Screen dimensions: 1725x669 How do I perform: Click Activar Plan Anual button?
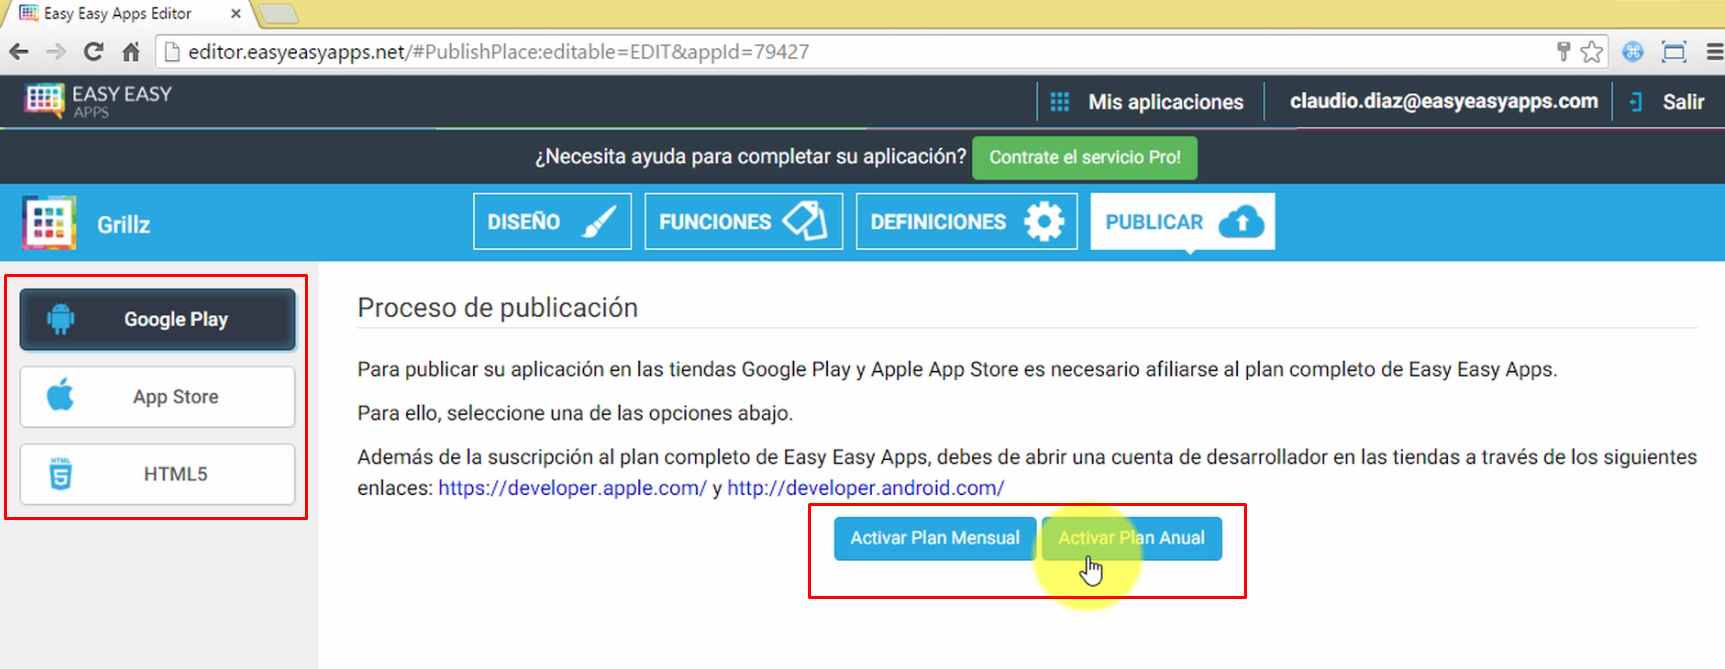pyautogui.click(x=1131, y=538)
